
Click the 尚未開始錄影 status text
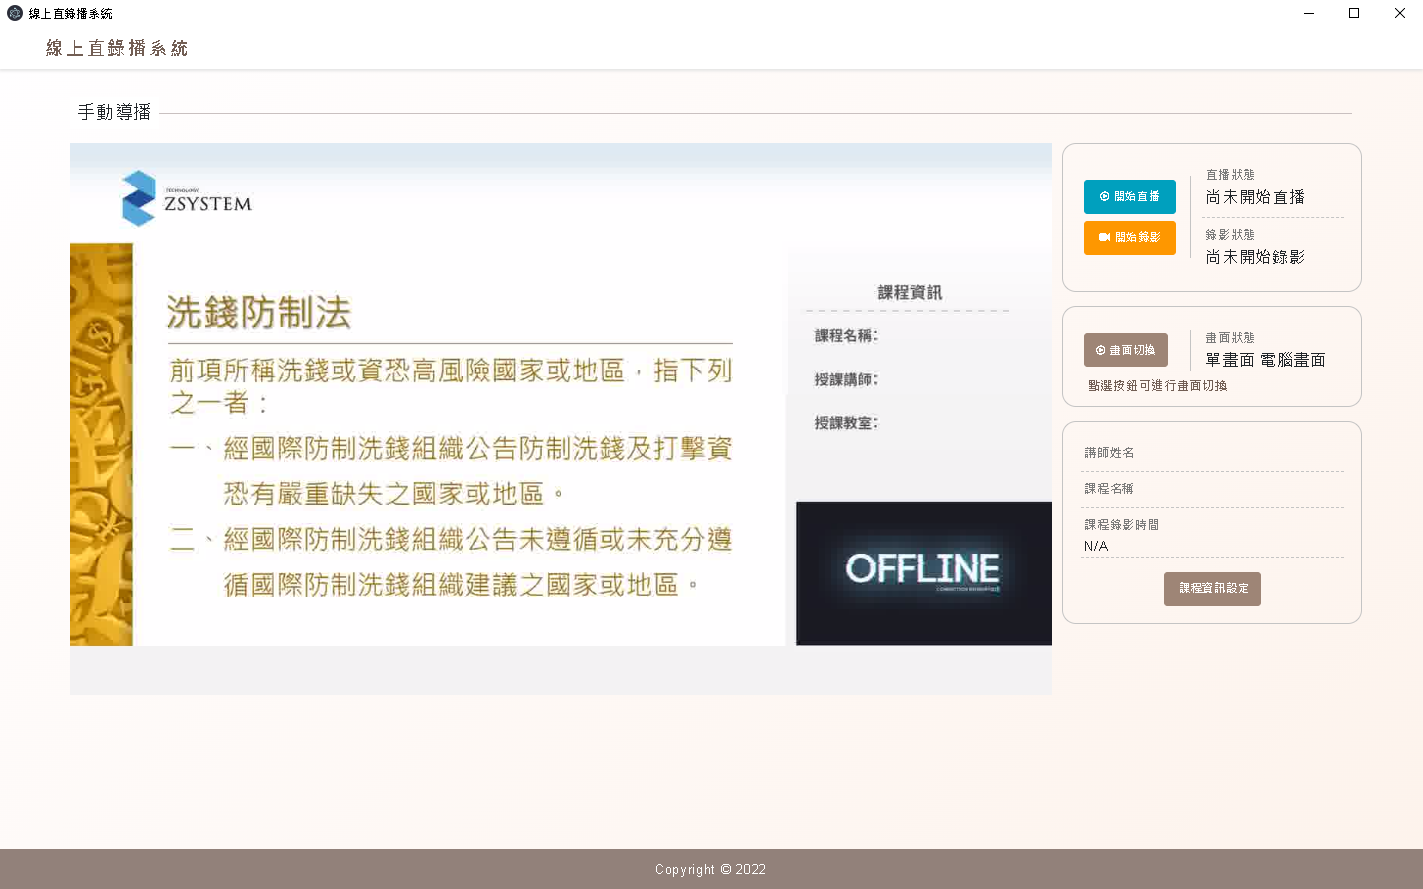(1255, 257)
